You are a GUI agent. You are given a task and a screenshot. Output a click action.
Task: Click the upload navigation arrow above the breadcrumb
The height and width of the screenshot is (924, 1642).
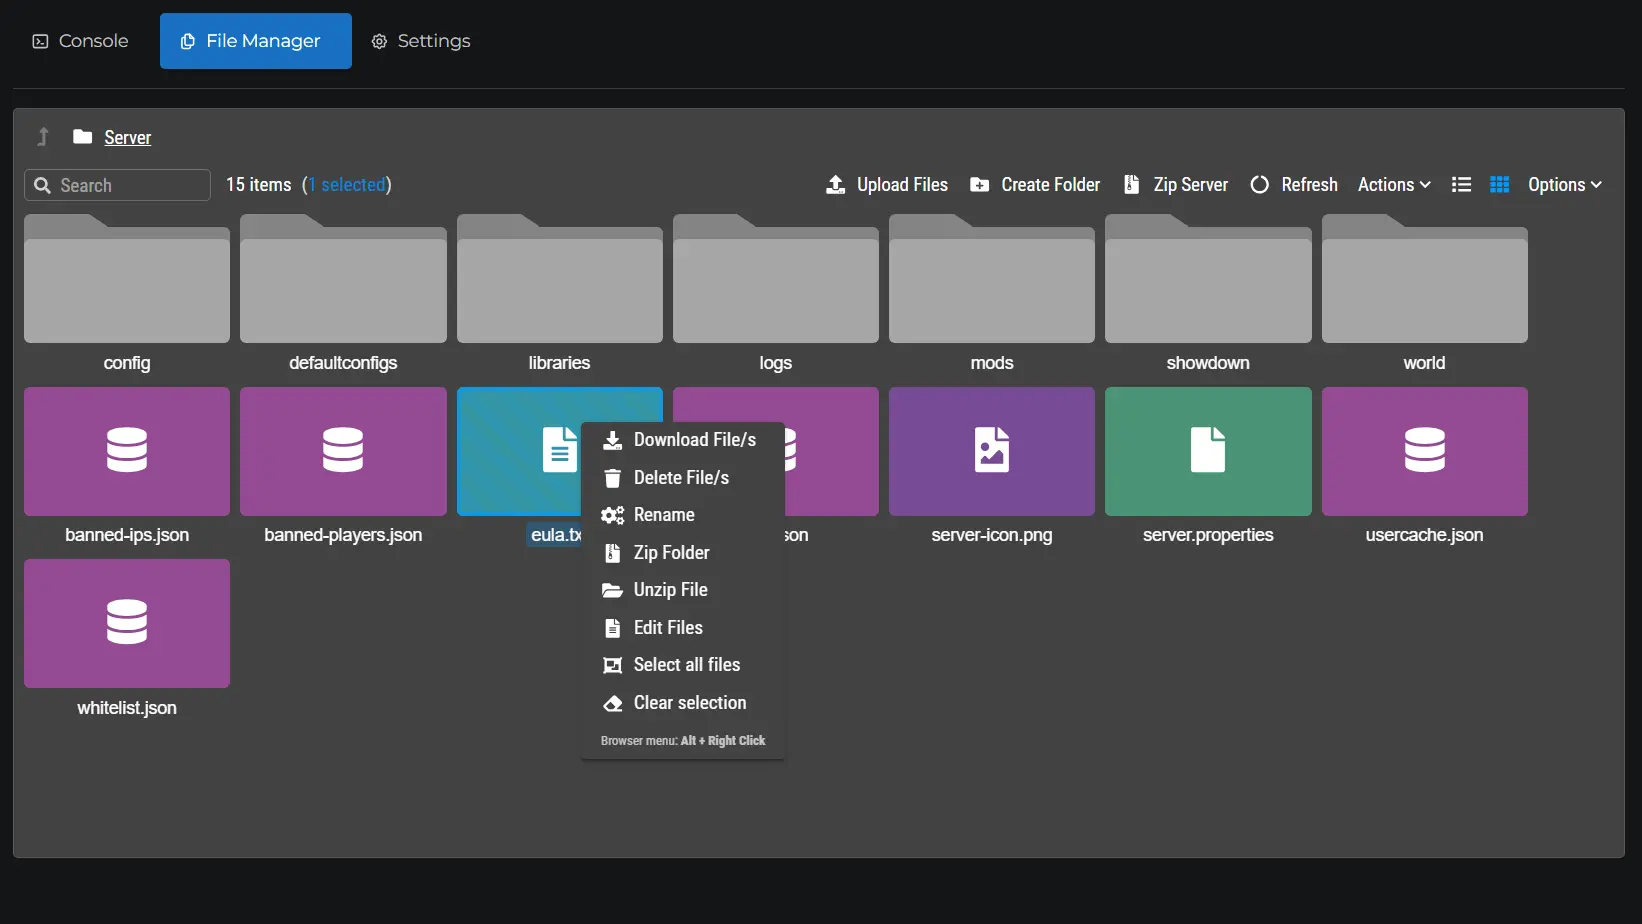(42, 136)
